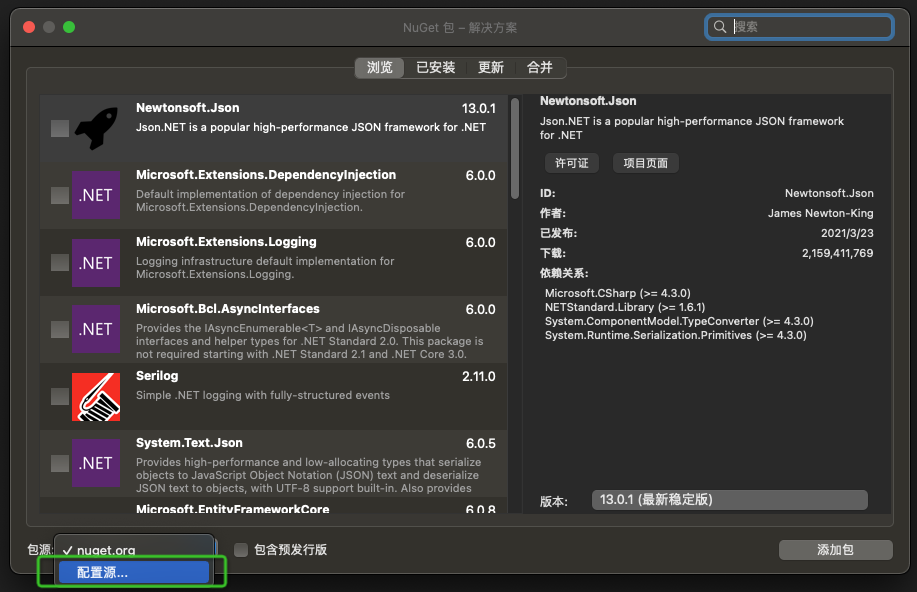
Task: Click the dependency Microsoft.CSharp (>= 4.3.0)
Action: click(x=618, y=293)
